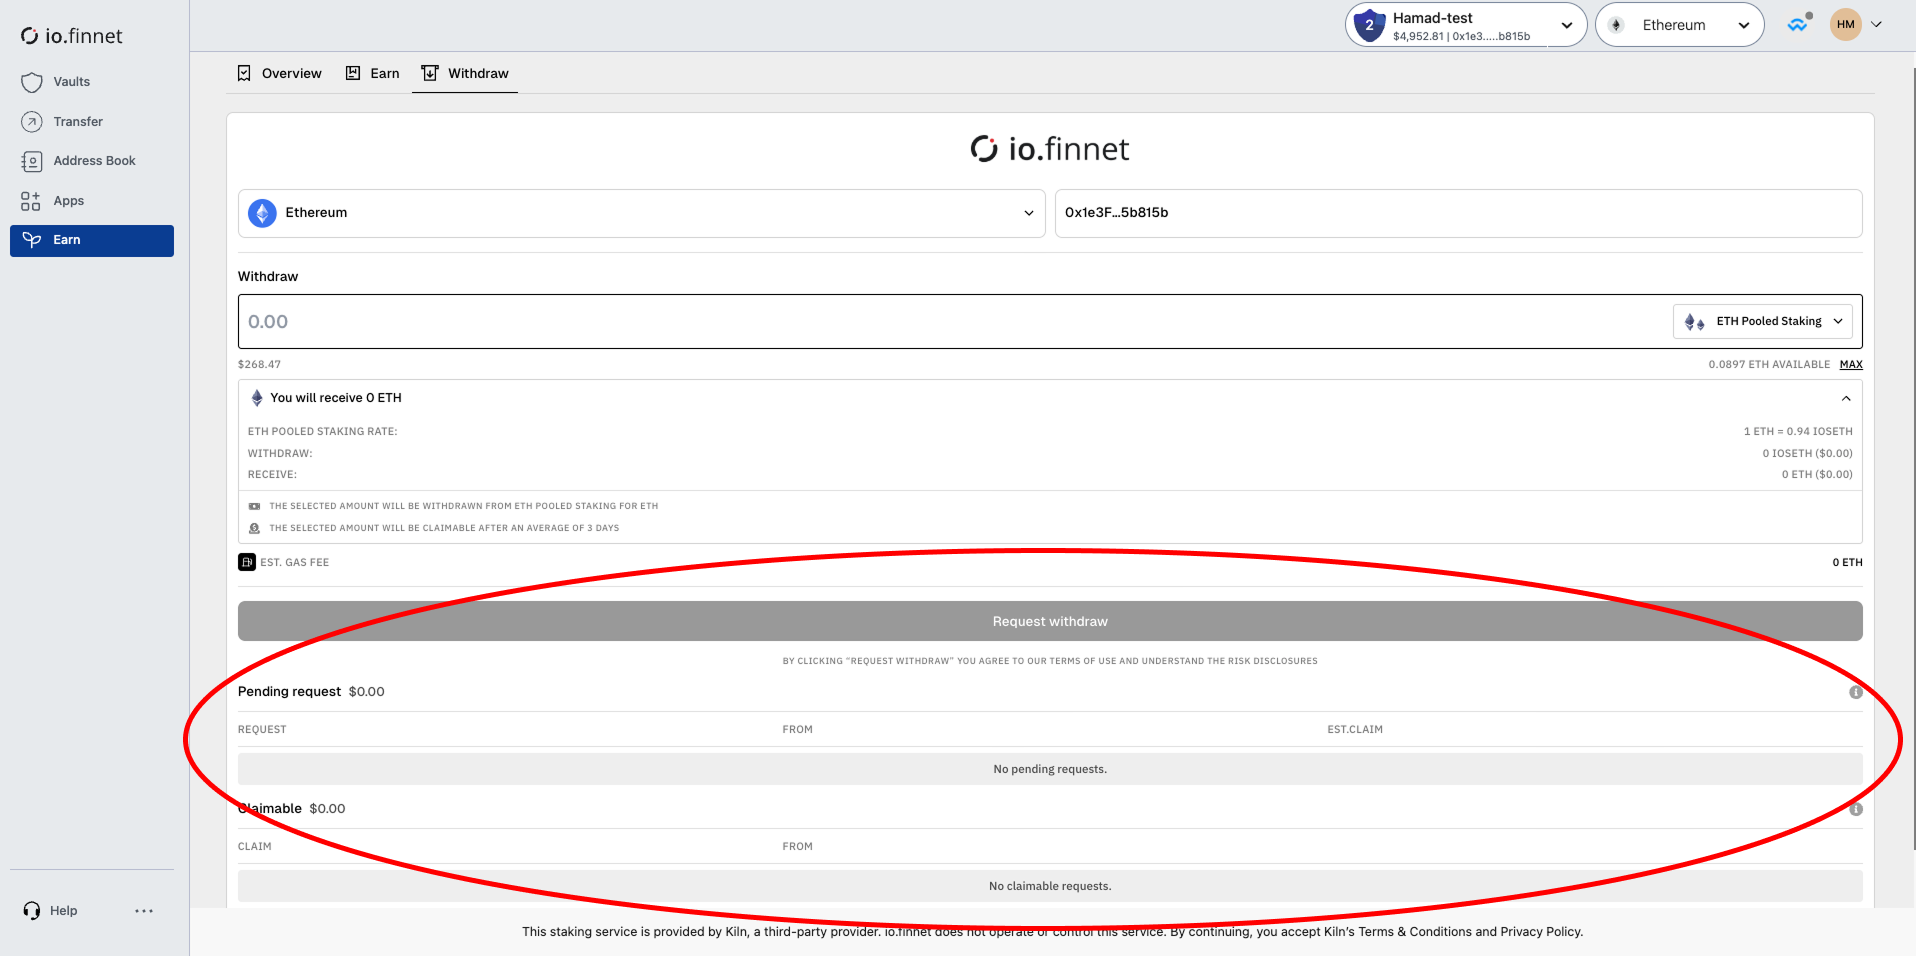Click the REQUEST column header
The image size is (1916, 956).
[262, 730]
